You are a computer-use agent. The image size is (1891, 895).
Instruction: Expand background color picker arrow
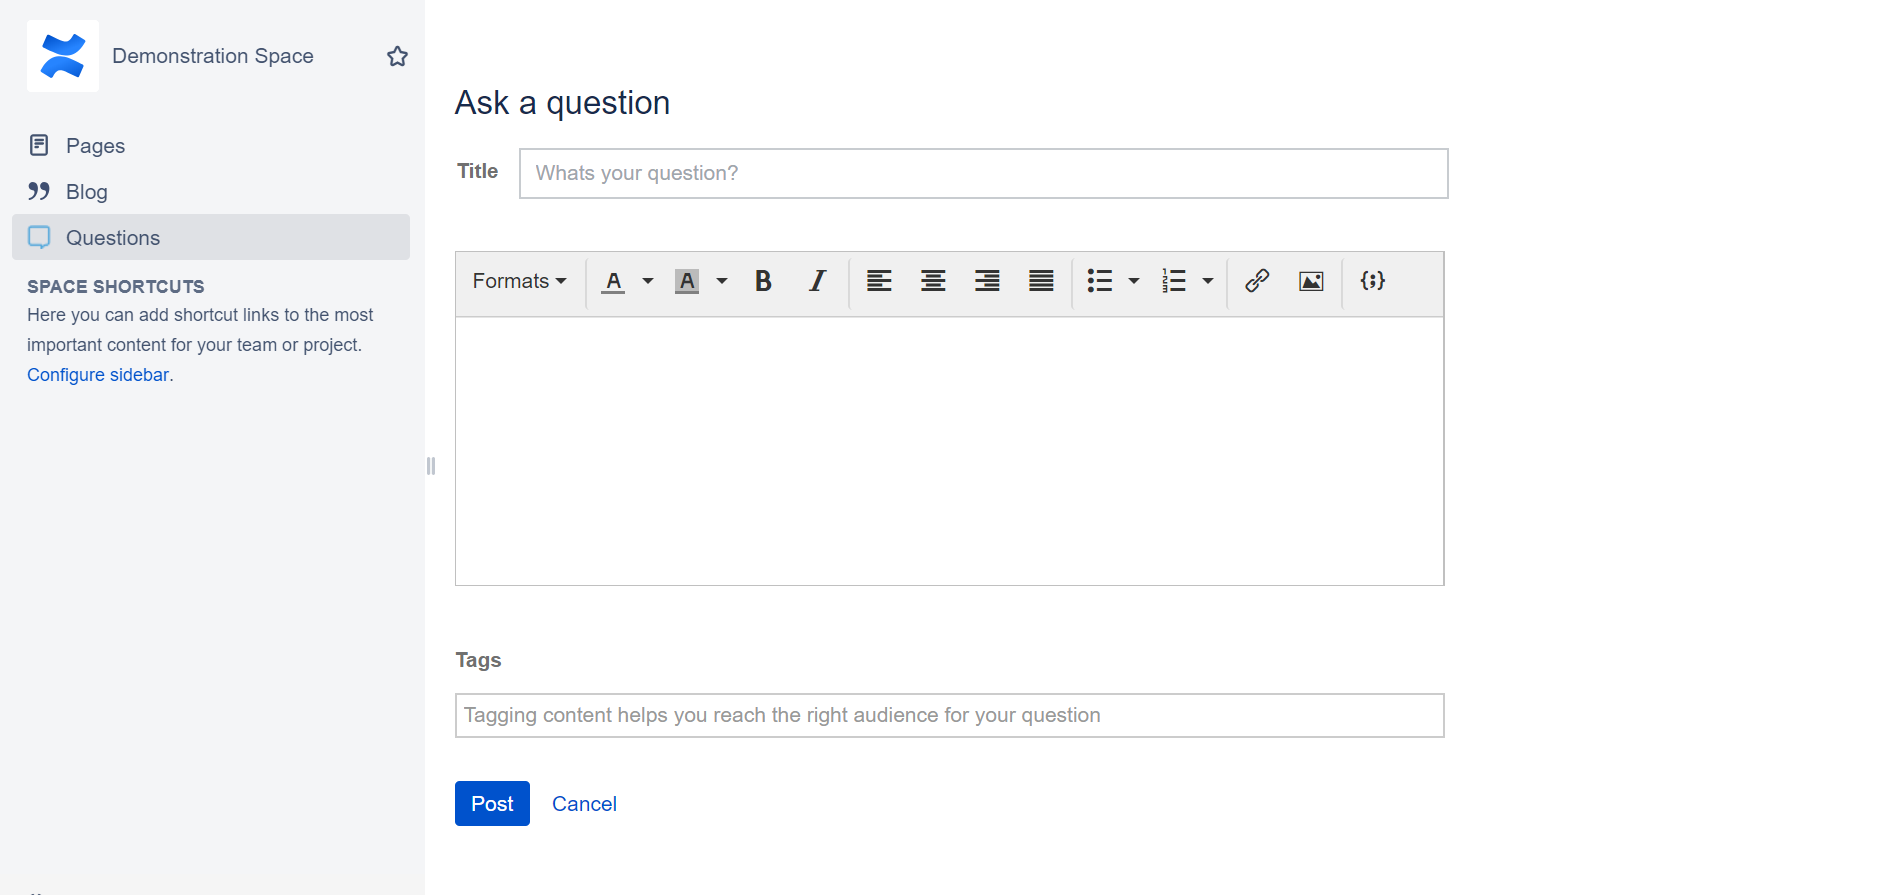pos(722,281)
